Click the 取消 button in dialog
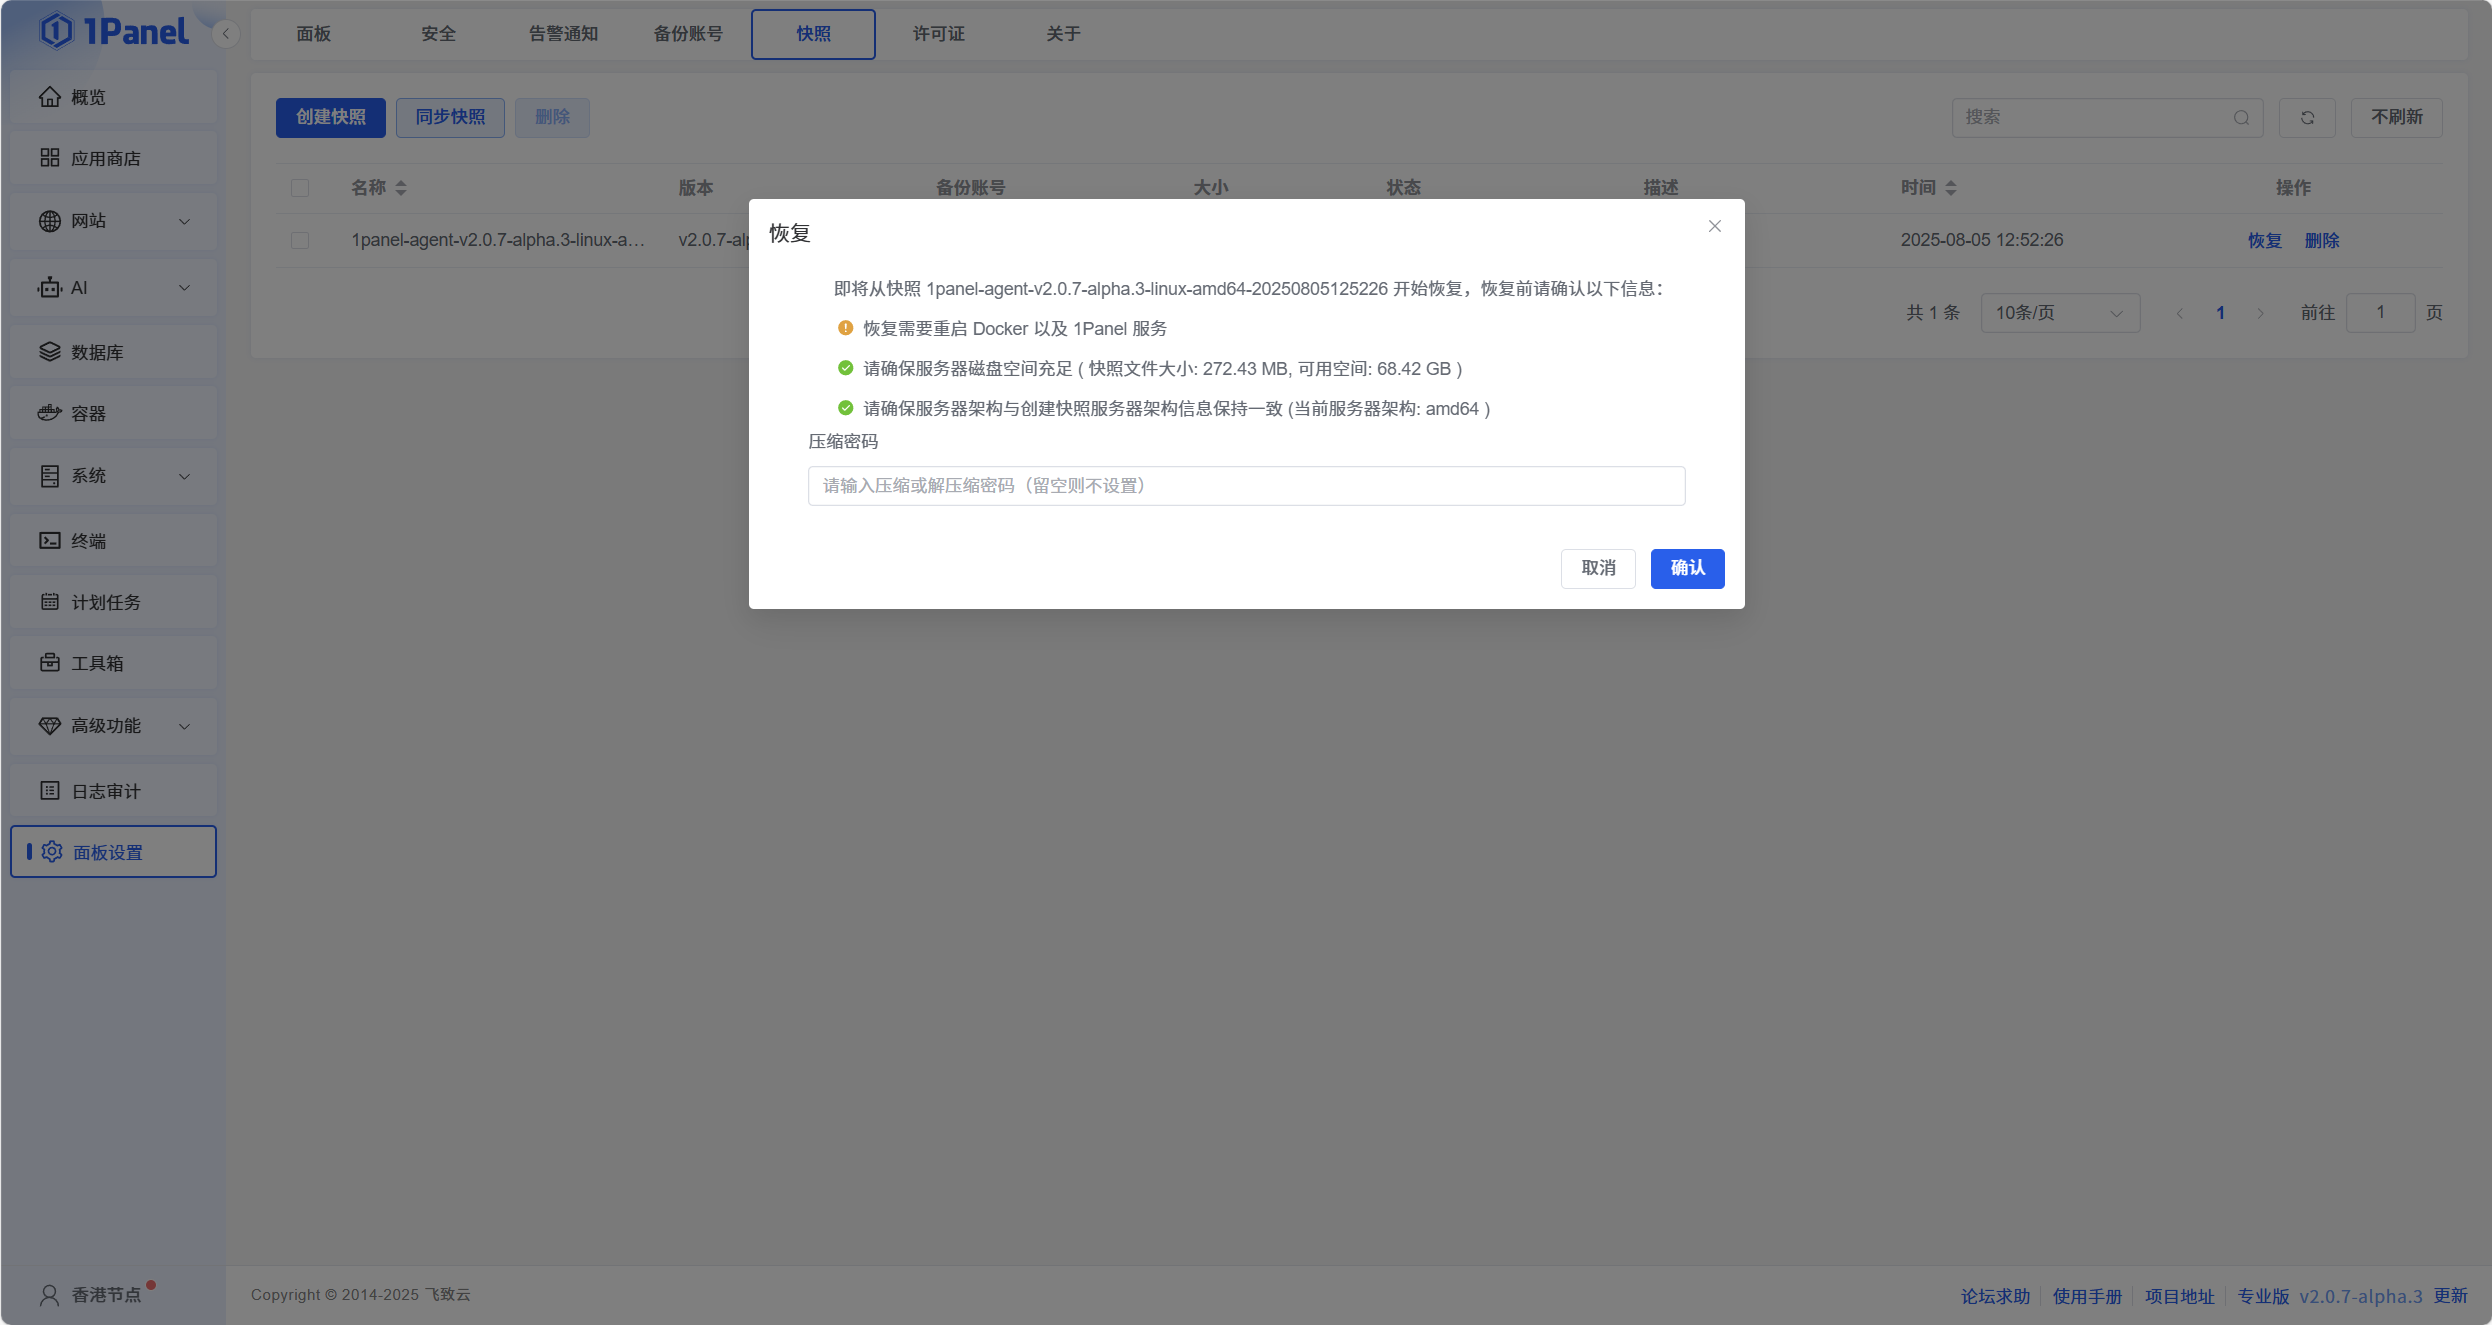The width and height of the screenshot is (2492, 1325). 1598,568
